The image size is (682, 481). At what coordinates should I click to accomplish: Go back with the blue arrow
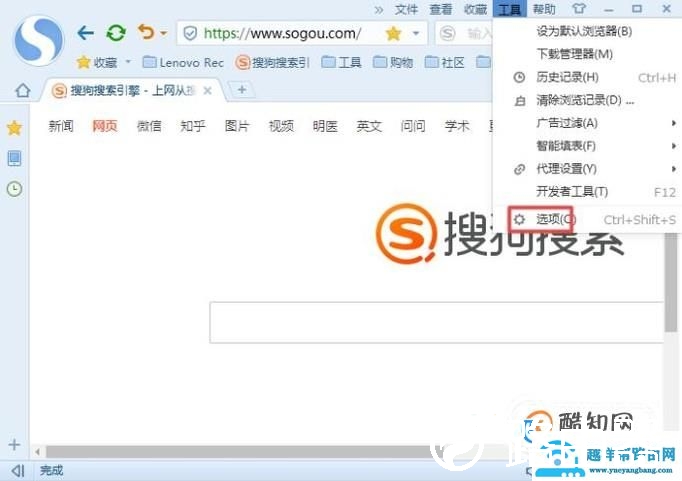[85, 33]
